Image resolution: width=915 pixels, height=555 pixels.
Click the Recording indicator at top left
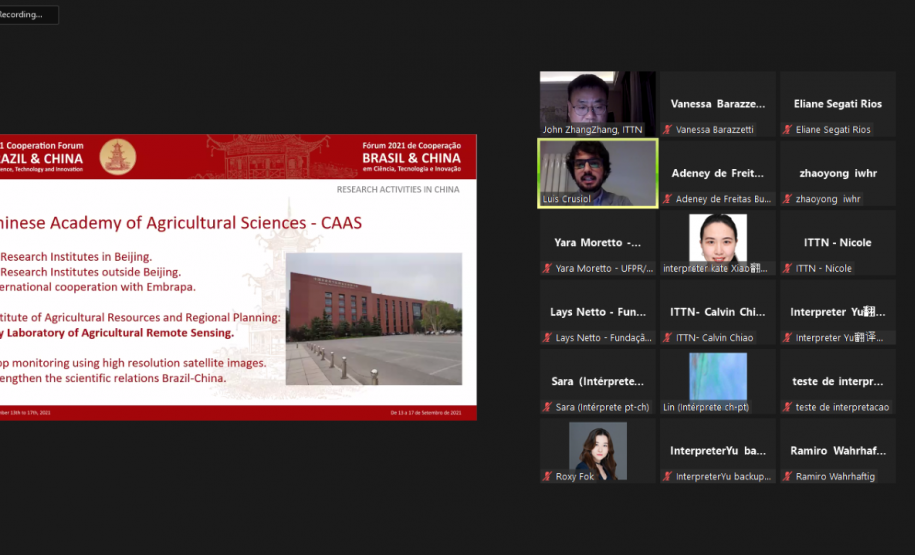[x=28, y=15]
